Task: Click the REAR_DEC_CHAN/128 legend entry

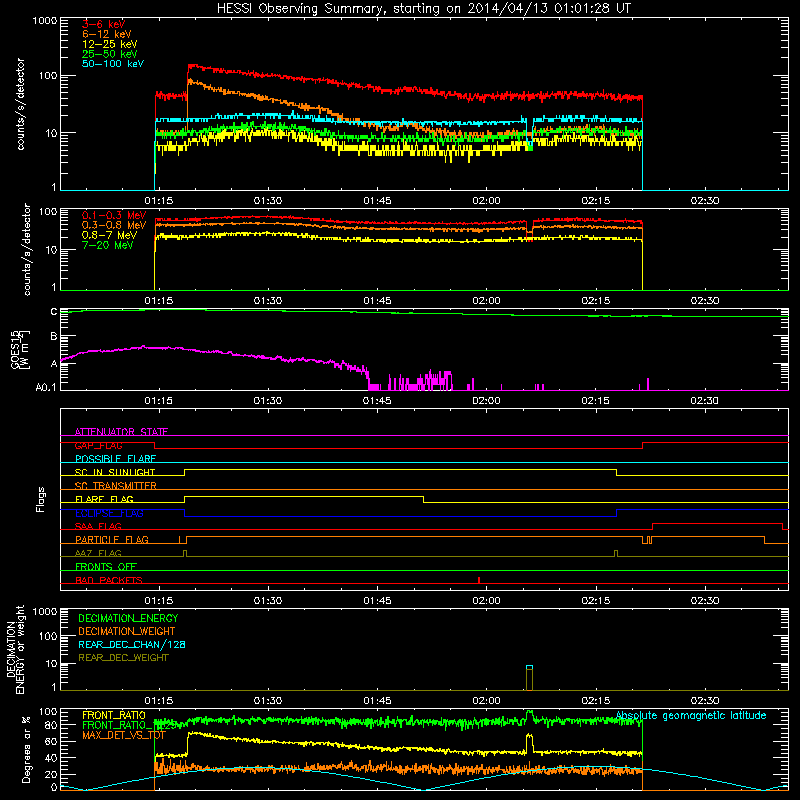Action: point(132,644)
